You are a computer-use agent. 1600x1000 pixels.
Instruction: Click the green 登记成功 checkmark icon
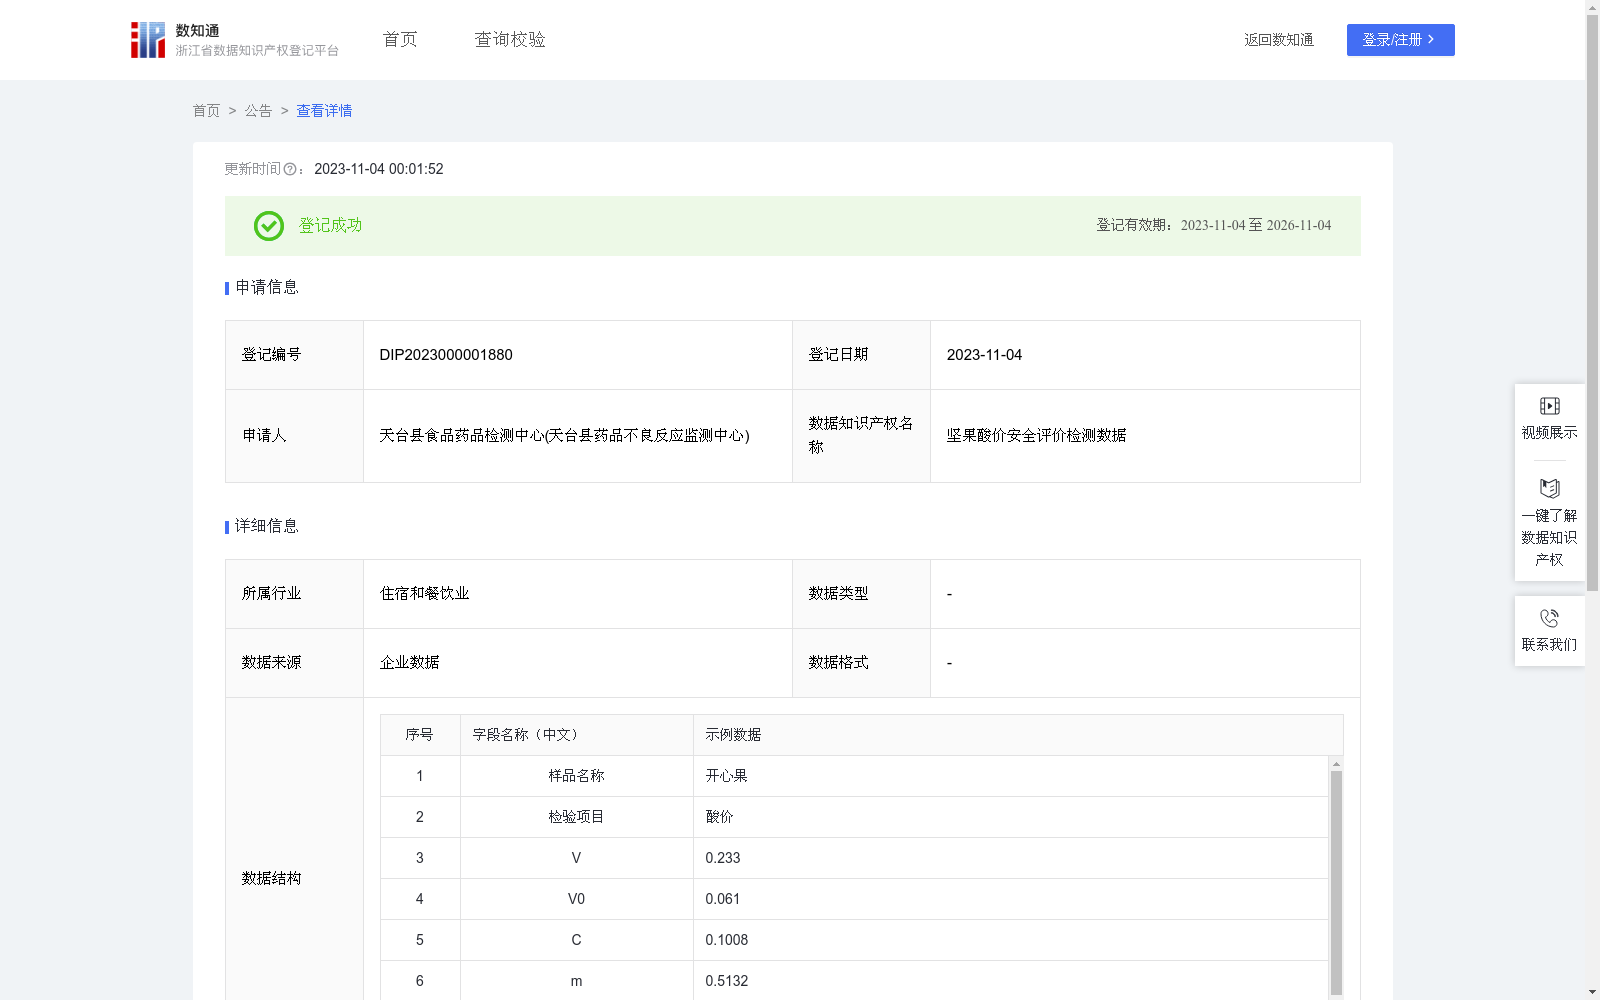[x=269, y=226]
